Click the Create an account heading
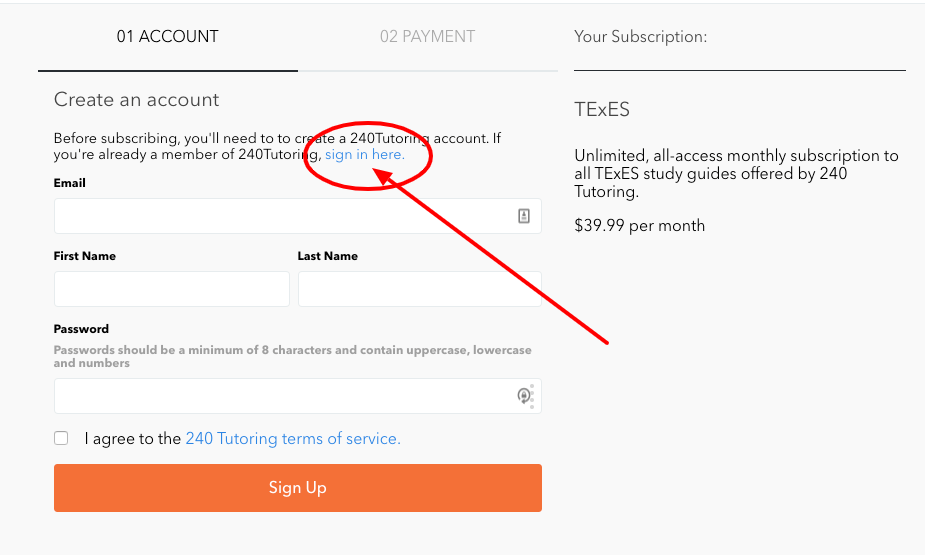The height and width of the screenshot is (555, 925). [x=136, y=100]
